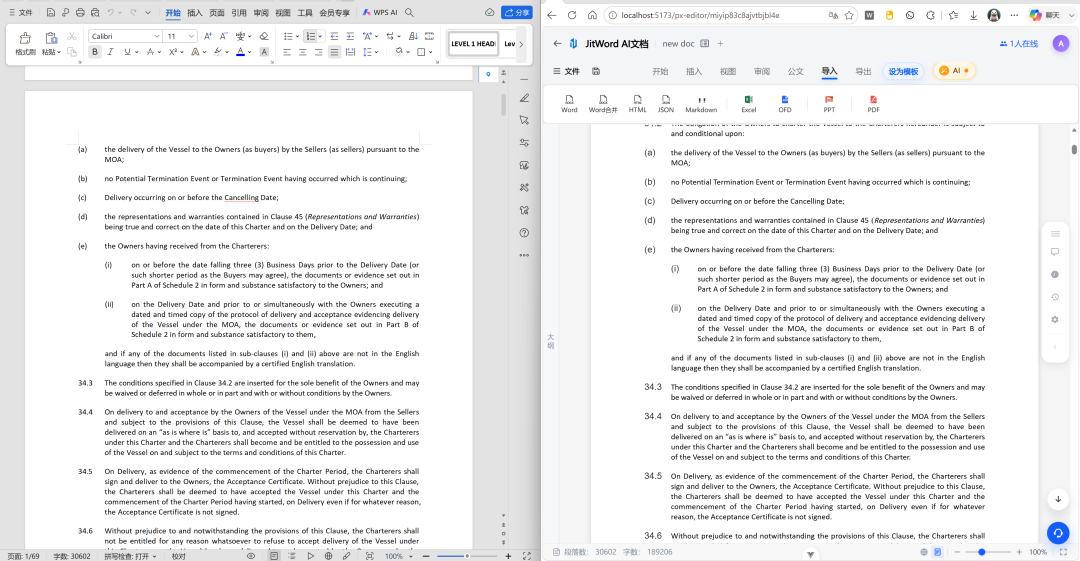Viewport: 1080px width, 561px height.
Task: Open zoom percentage dropdown in WPS status bar
Action: click(x=411, y=555)
